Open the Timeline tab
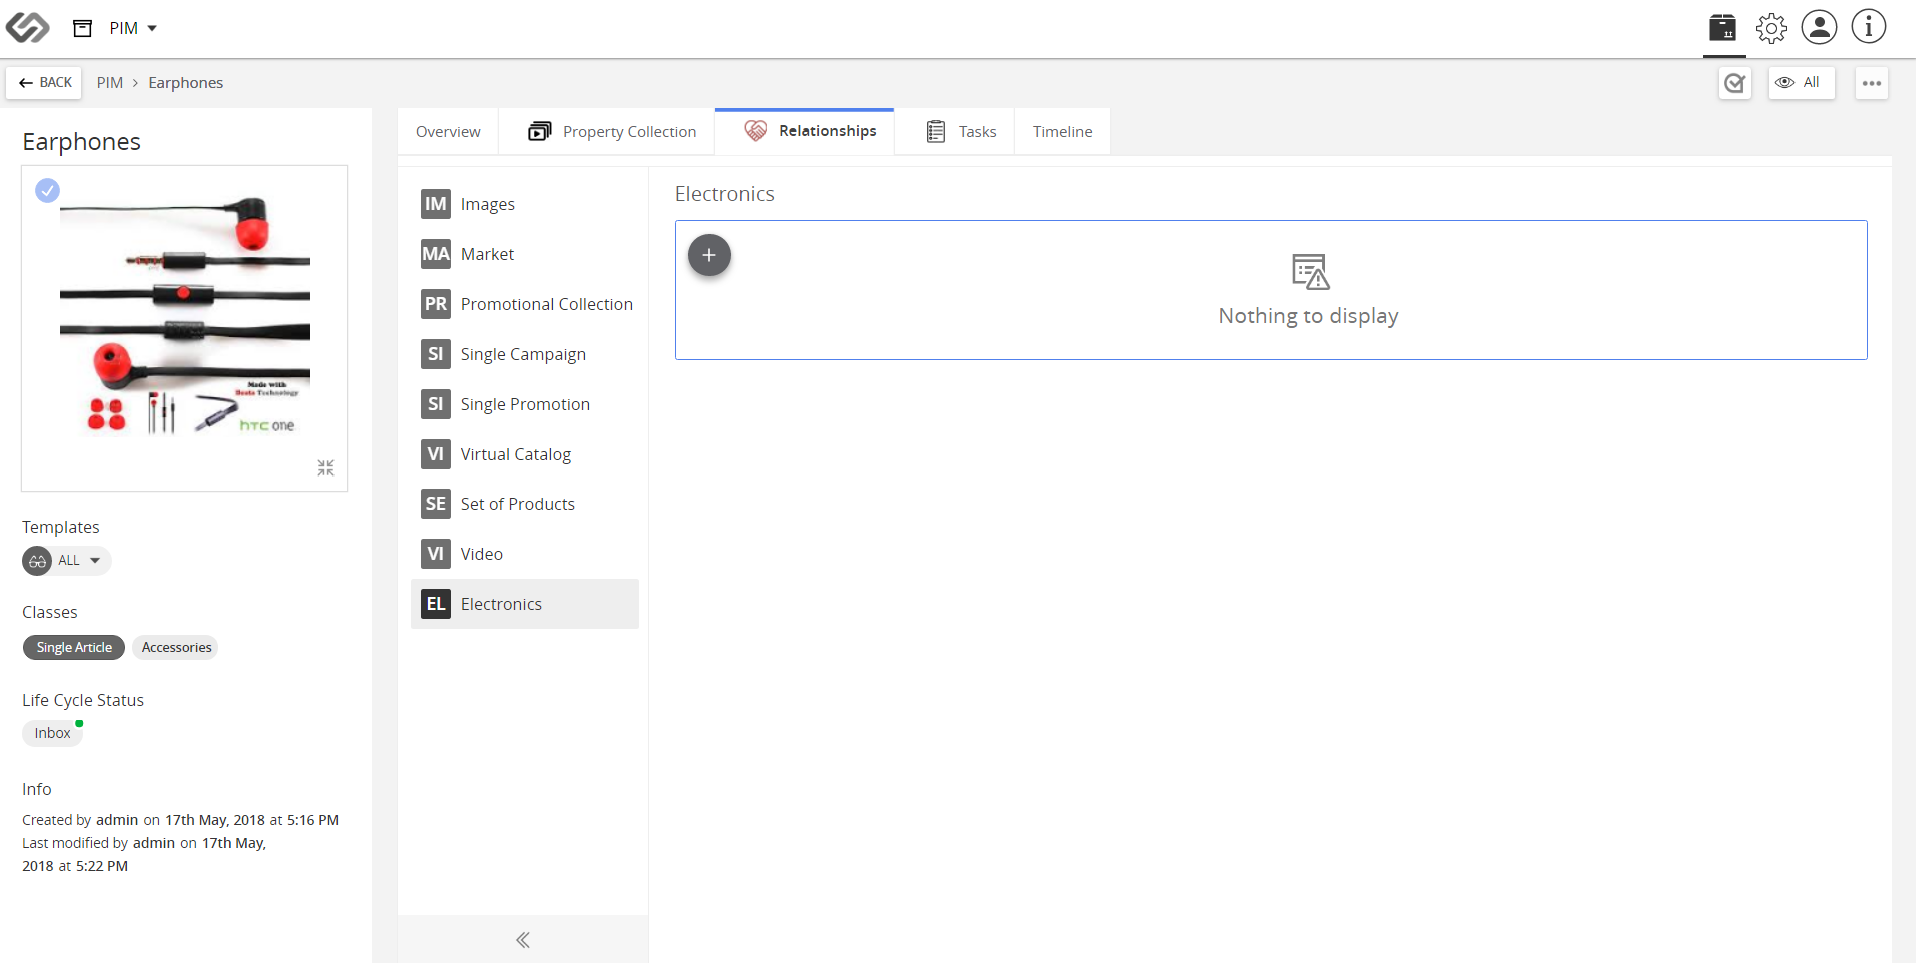 [x=1062, y=132]
